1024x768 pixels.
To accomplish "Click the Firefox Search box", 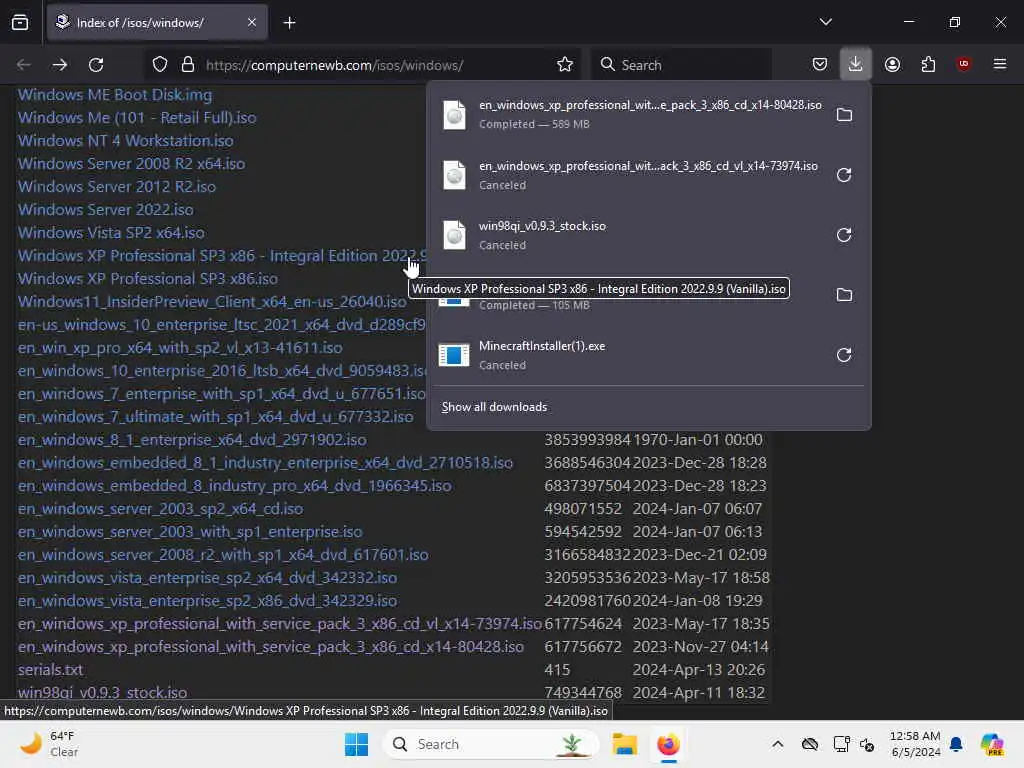I will [681, 65].
